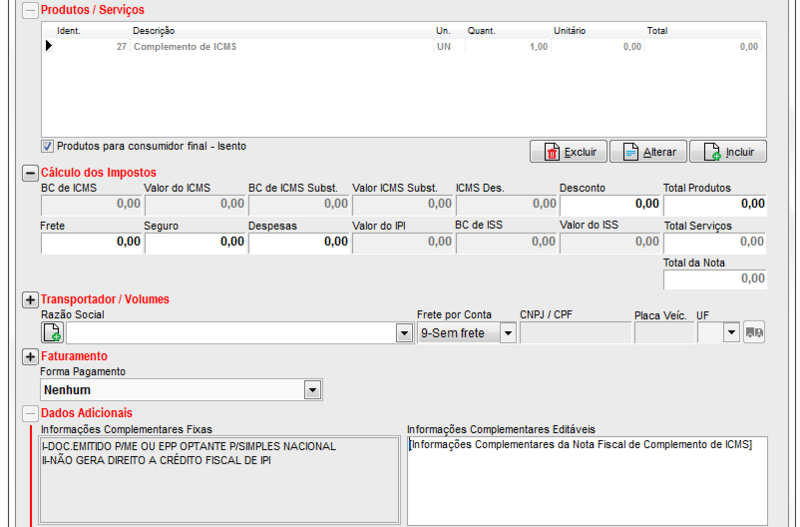
Task: Collapse the Dados Adicionais section
Action: coord(30,413)
